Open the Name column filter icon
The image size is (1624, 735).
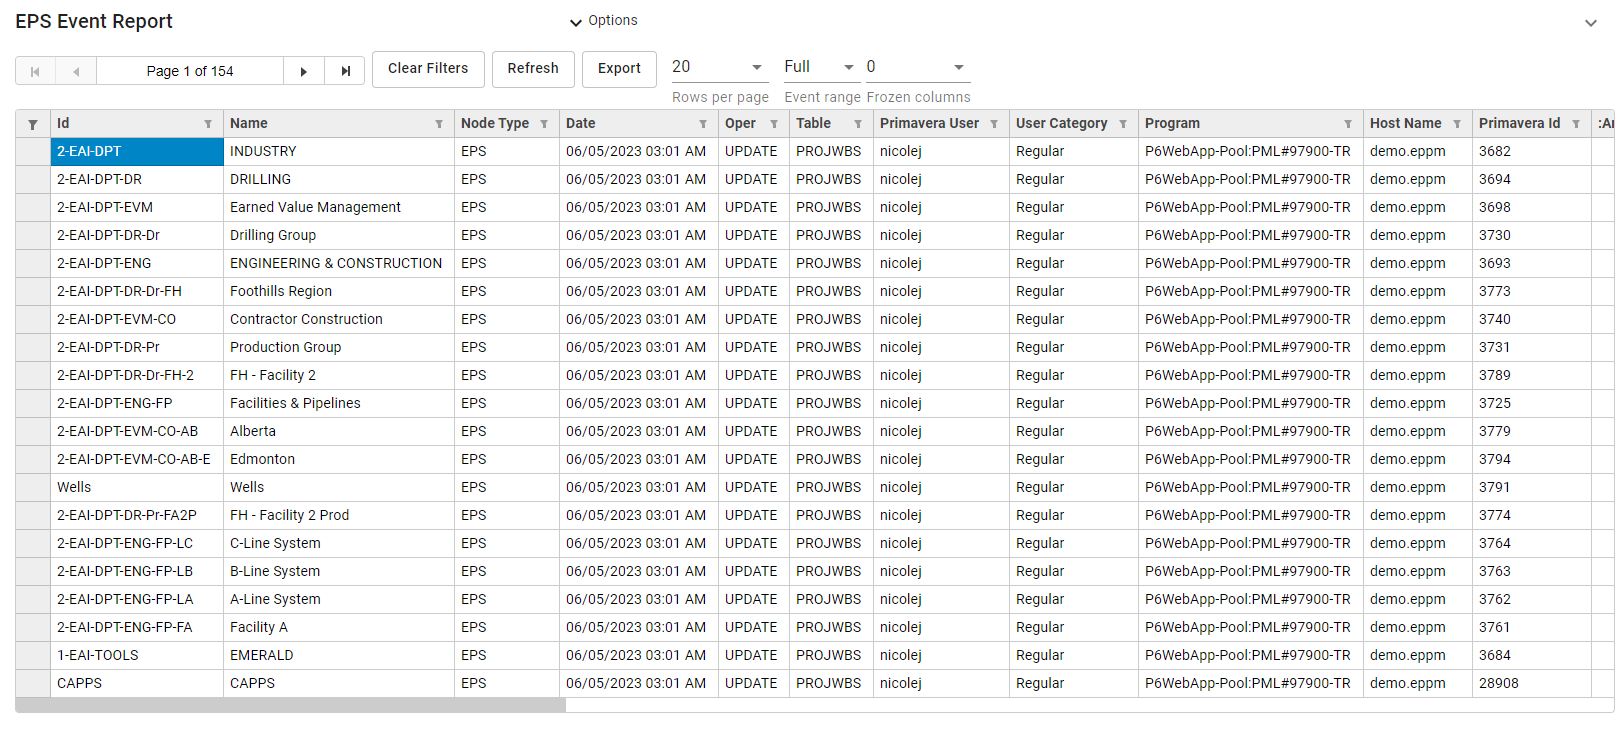tap(439, 124)
